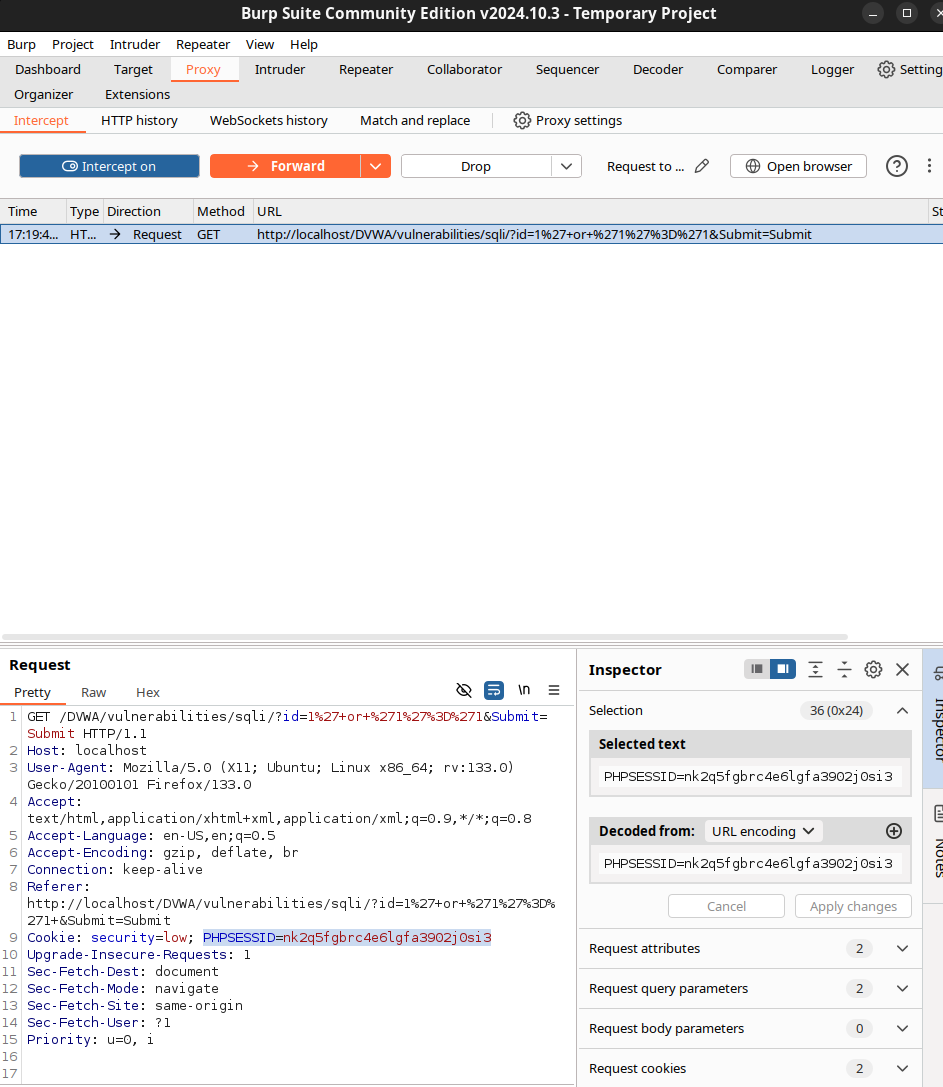Select the intercepted GET request row
The height and width of the screenshot is (1087, 943).
click(472, 234)
